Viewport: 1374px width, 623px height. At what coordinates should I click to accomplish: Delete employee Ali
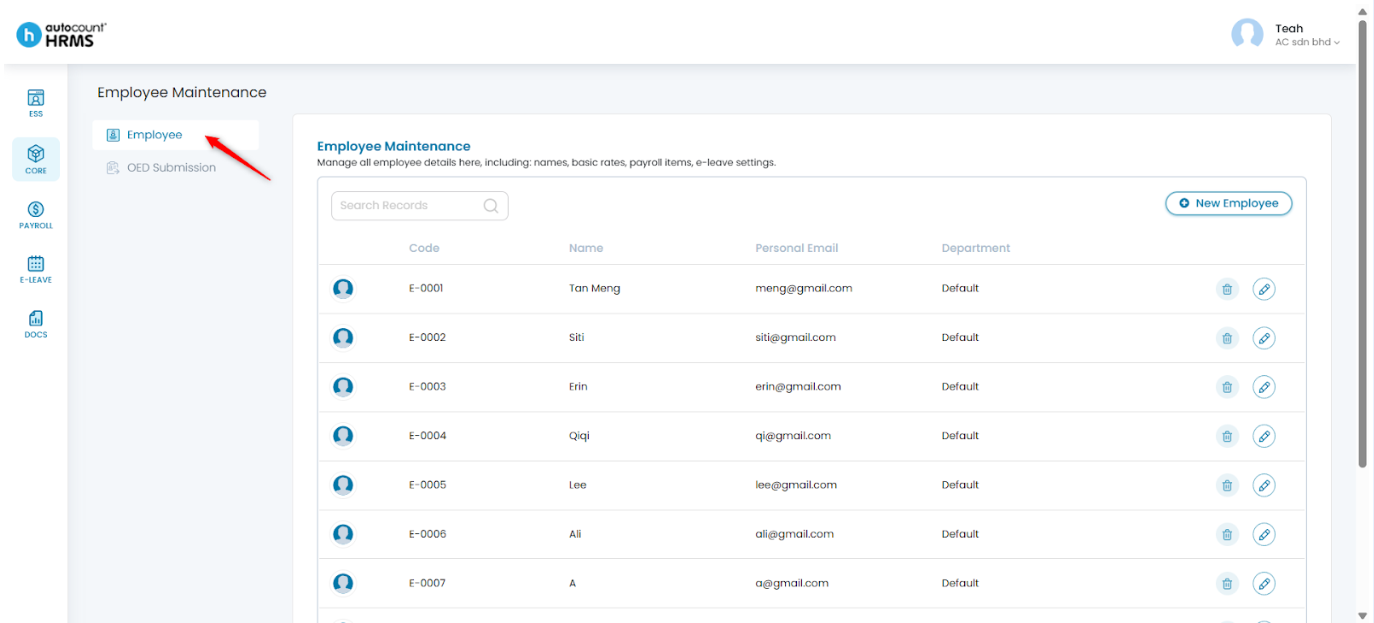coord(1227,534)
